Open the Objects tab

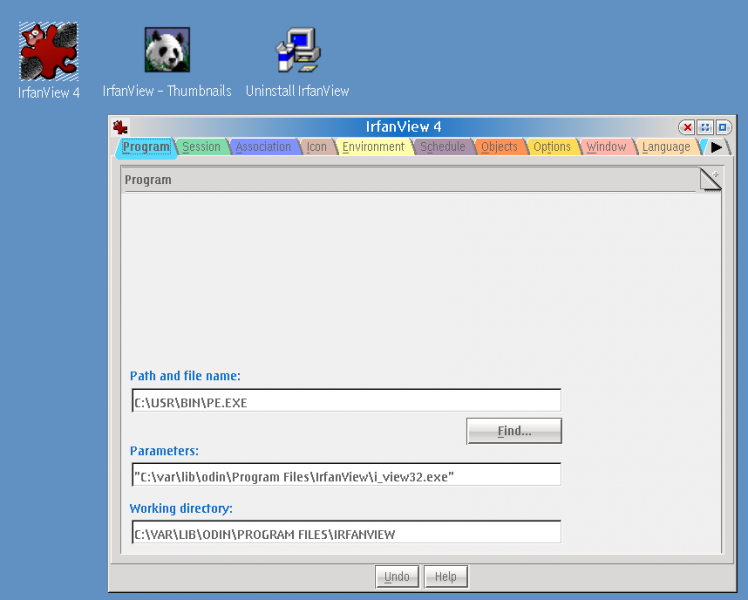coord(499,147)
